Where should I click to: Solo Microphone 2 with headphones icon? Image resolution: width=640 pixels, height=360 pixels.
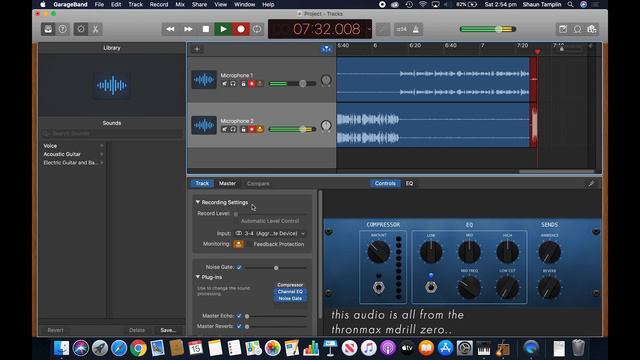pos(233,129)
